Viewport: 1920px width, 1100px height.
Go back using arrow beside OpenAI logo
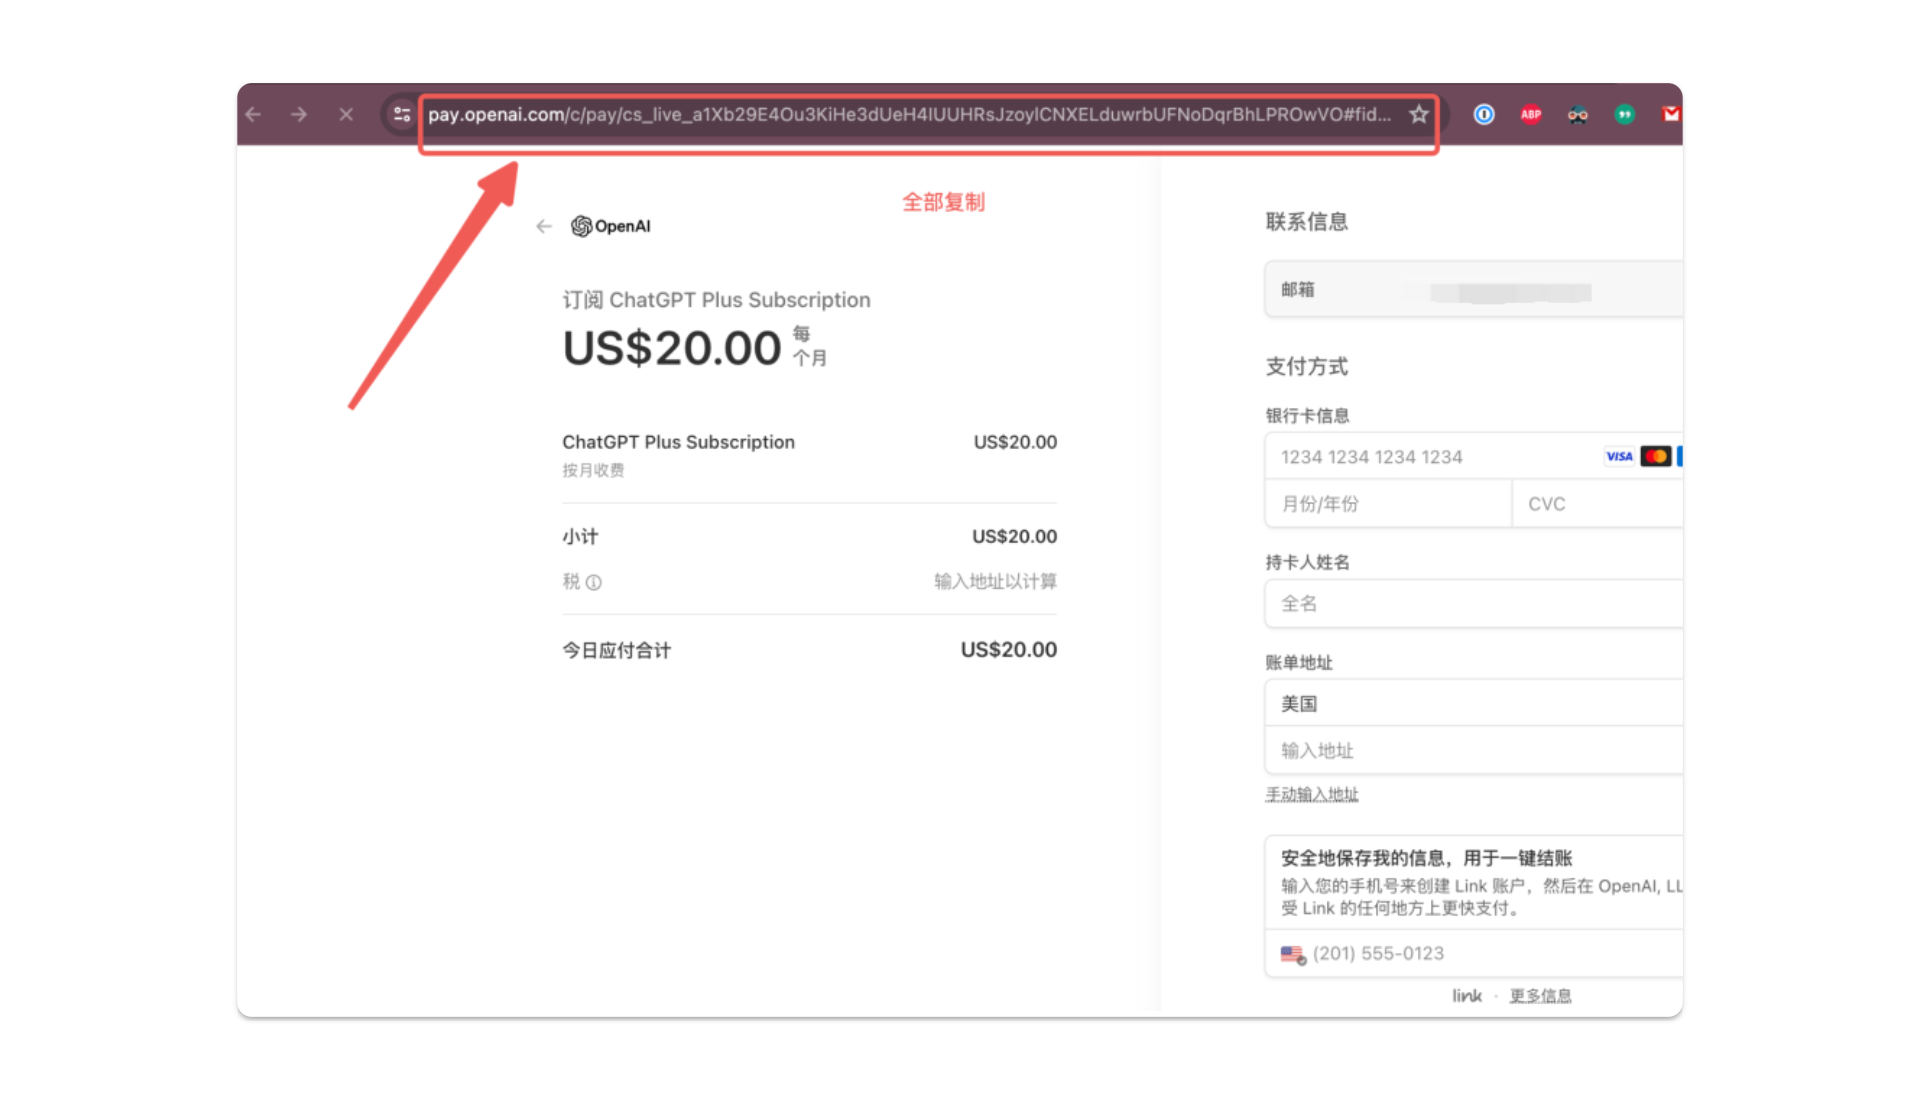pos(544,226)
